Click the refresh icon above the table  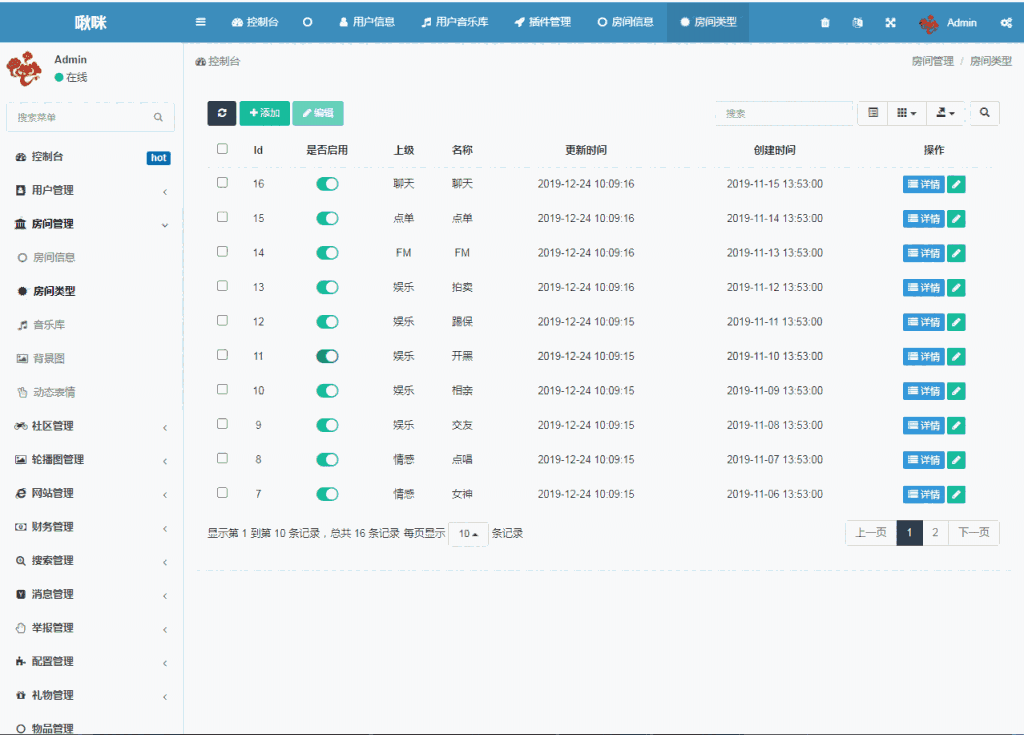(x=221, y=113)
